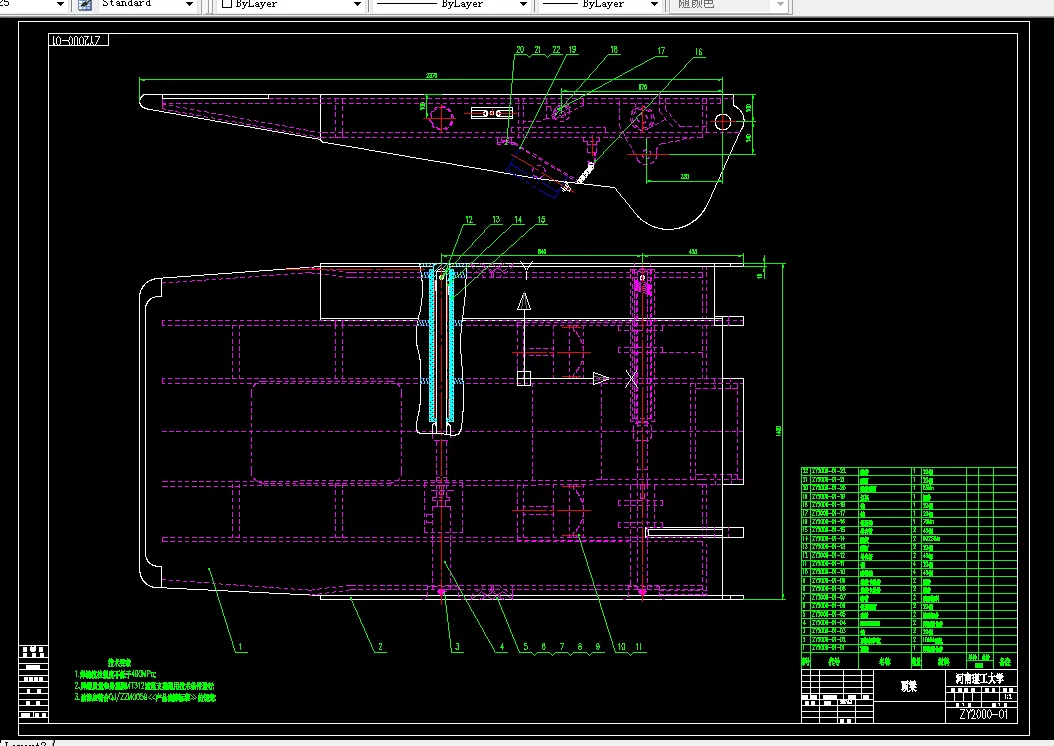The height and width of the screenshot is (746, 1054).
Task: Click the white ByLayer color swatch box
Action: (x=227, y=4)
